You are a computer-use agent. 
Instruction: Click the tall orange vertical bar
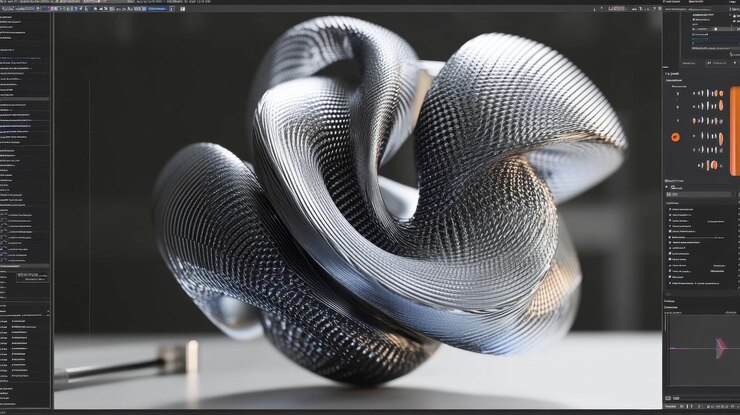point(735,130)
